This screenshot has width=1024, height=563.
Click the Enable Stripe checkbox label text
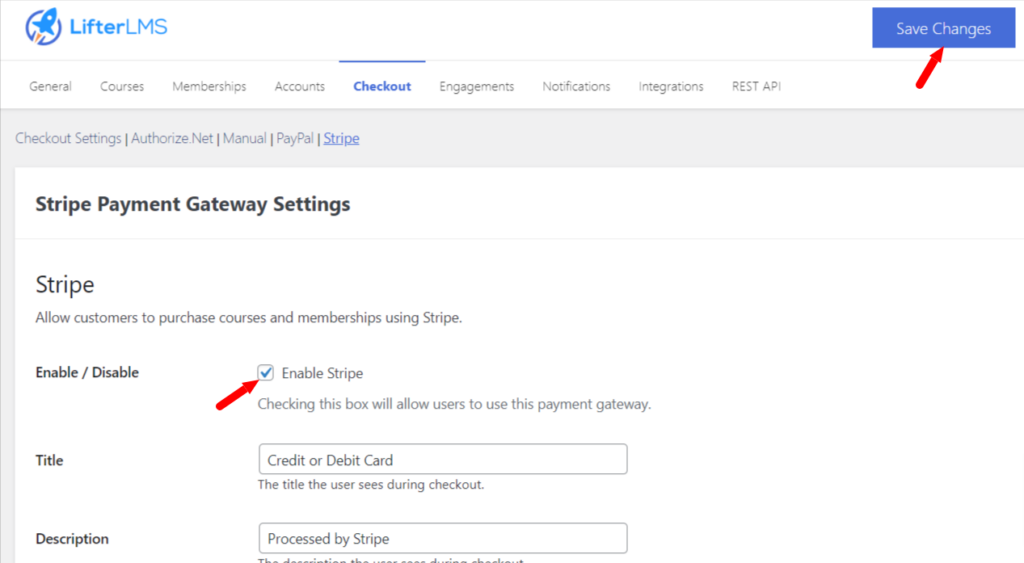322,373
